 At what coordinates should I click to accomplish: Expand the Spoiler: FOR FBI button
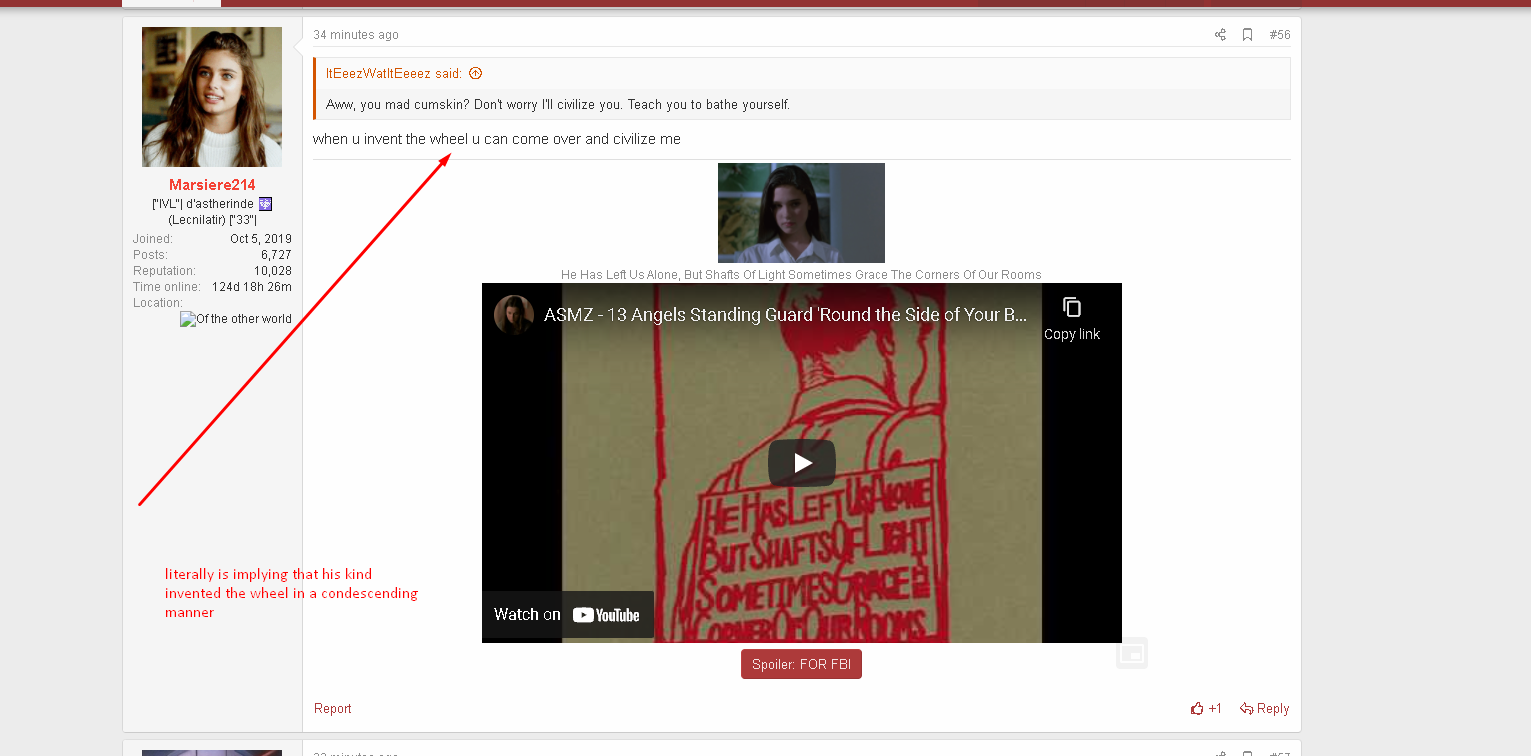coord(801,664)
